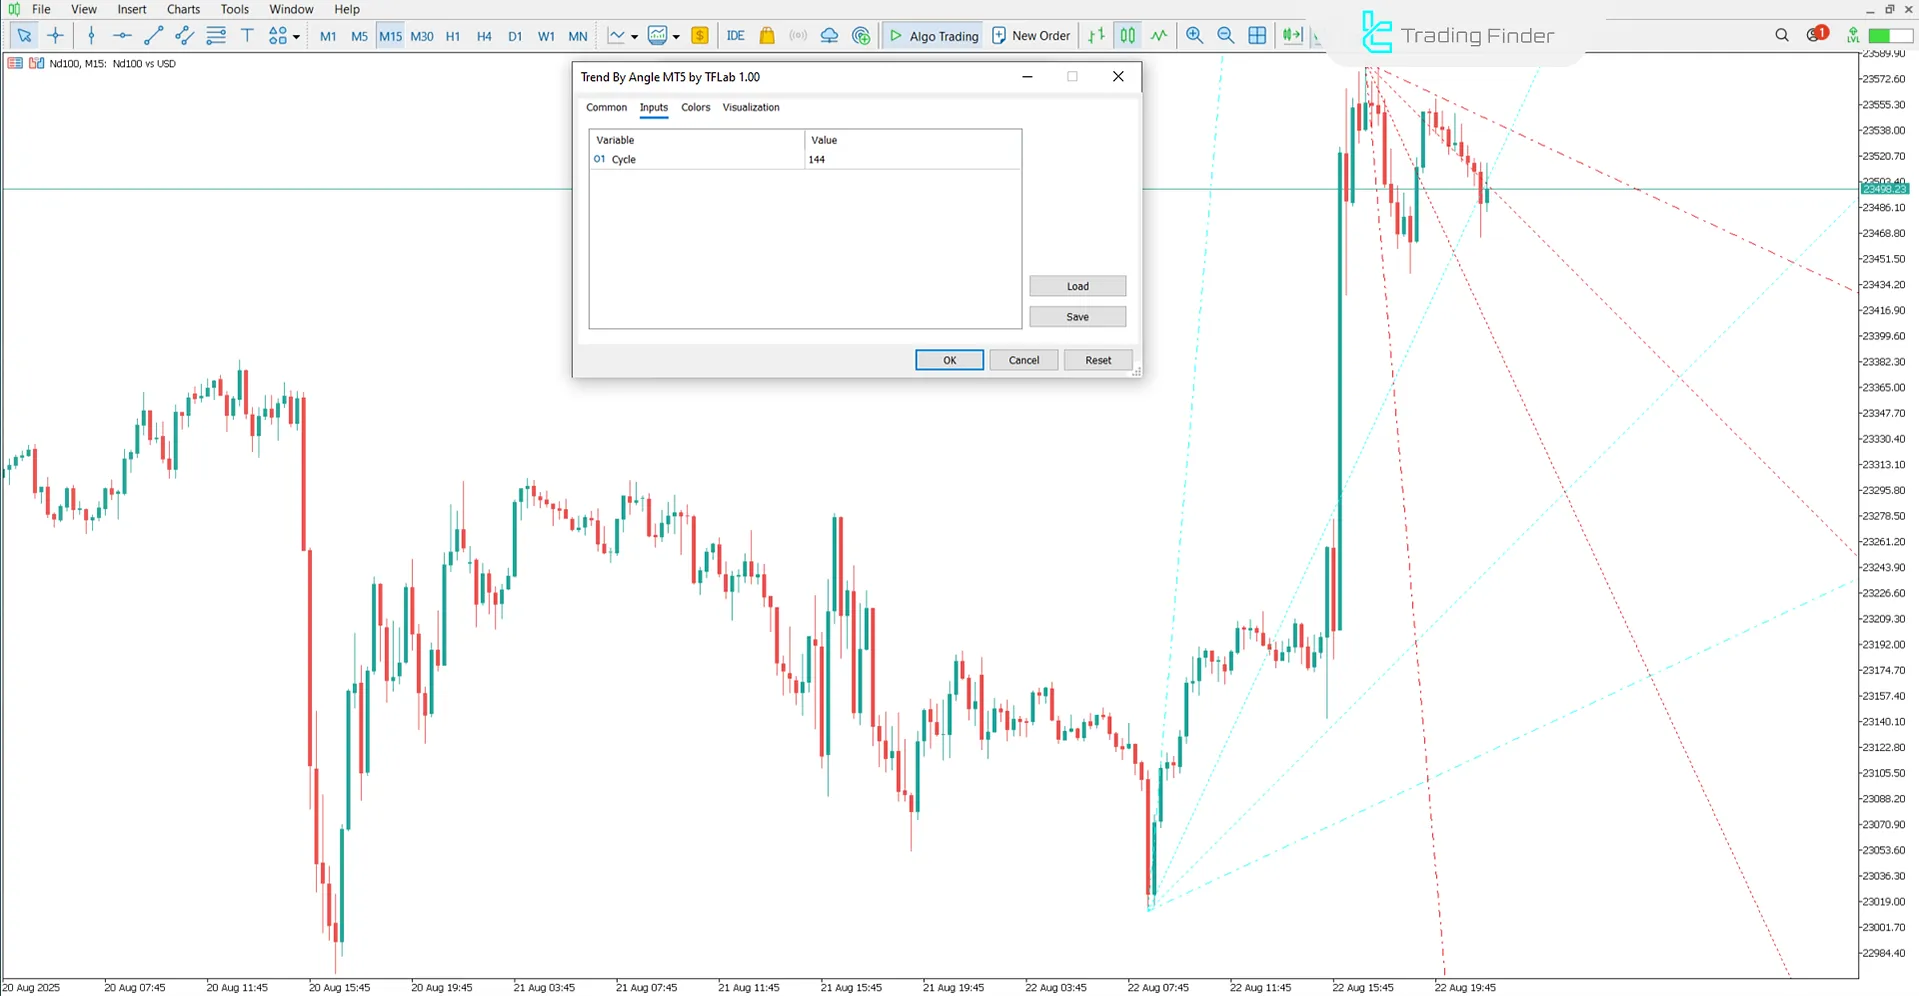The height and width of the screenshot is (996, 1919).
Task: Select the trendline drawing tool
Action: point(153,35)
